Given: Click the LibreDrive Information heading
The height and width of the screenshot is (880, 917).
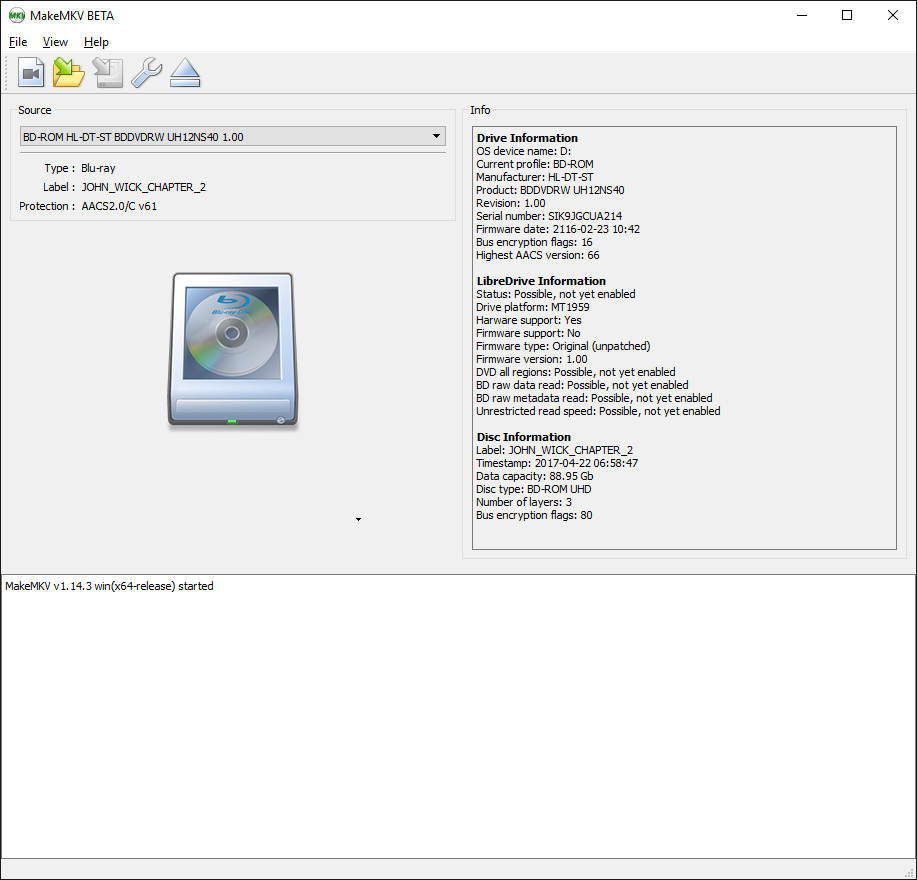Looking at the screenshot, I should pyautogui.click(x=541, y=281).
